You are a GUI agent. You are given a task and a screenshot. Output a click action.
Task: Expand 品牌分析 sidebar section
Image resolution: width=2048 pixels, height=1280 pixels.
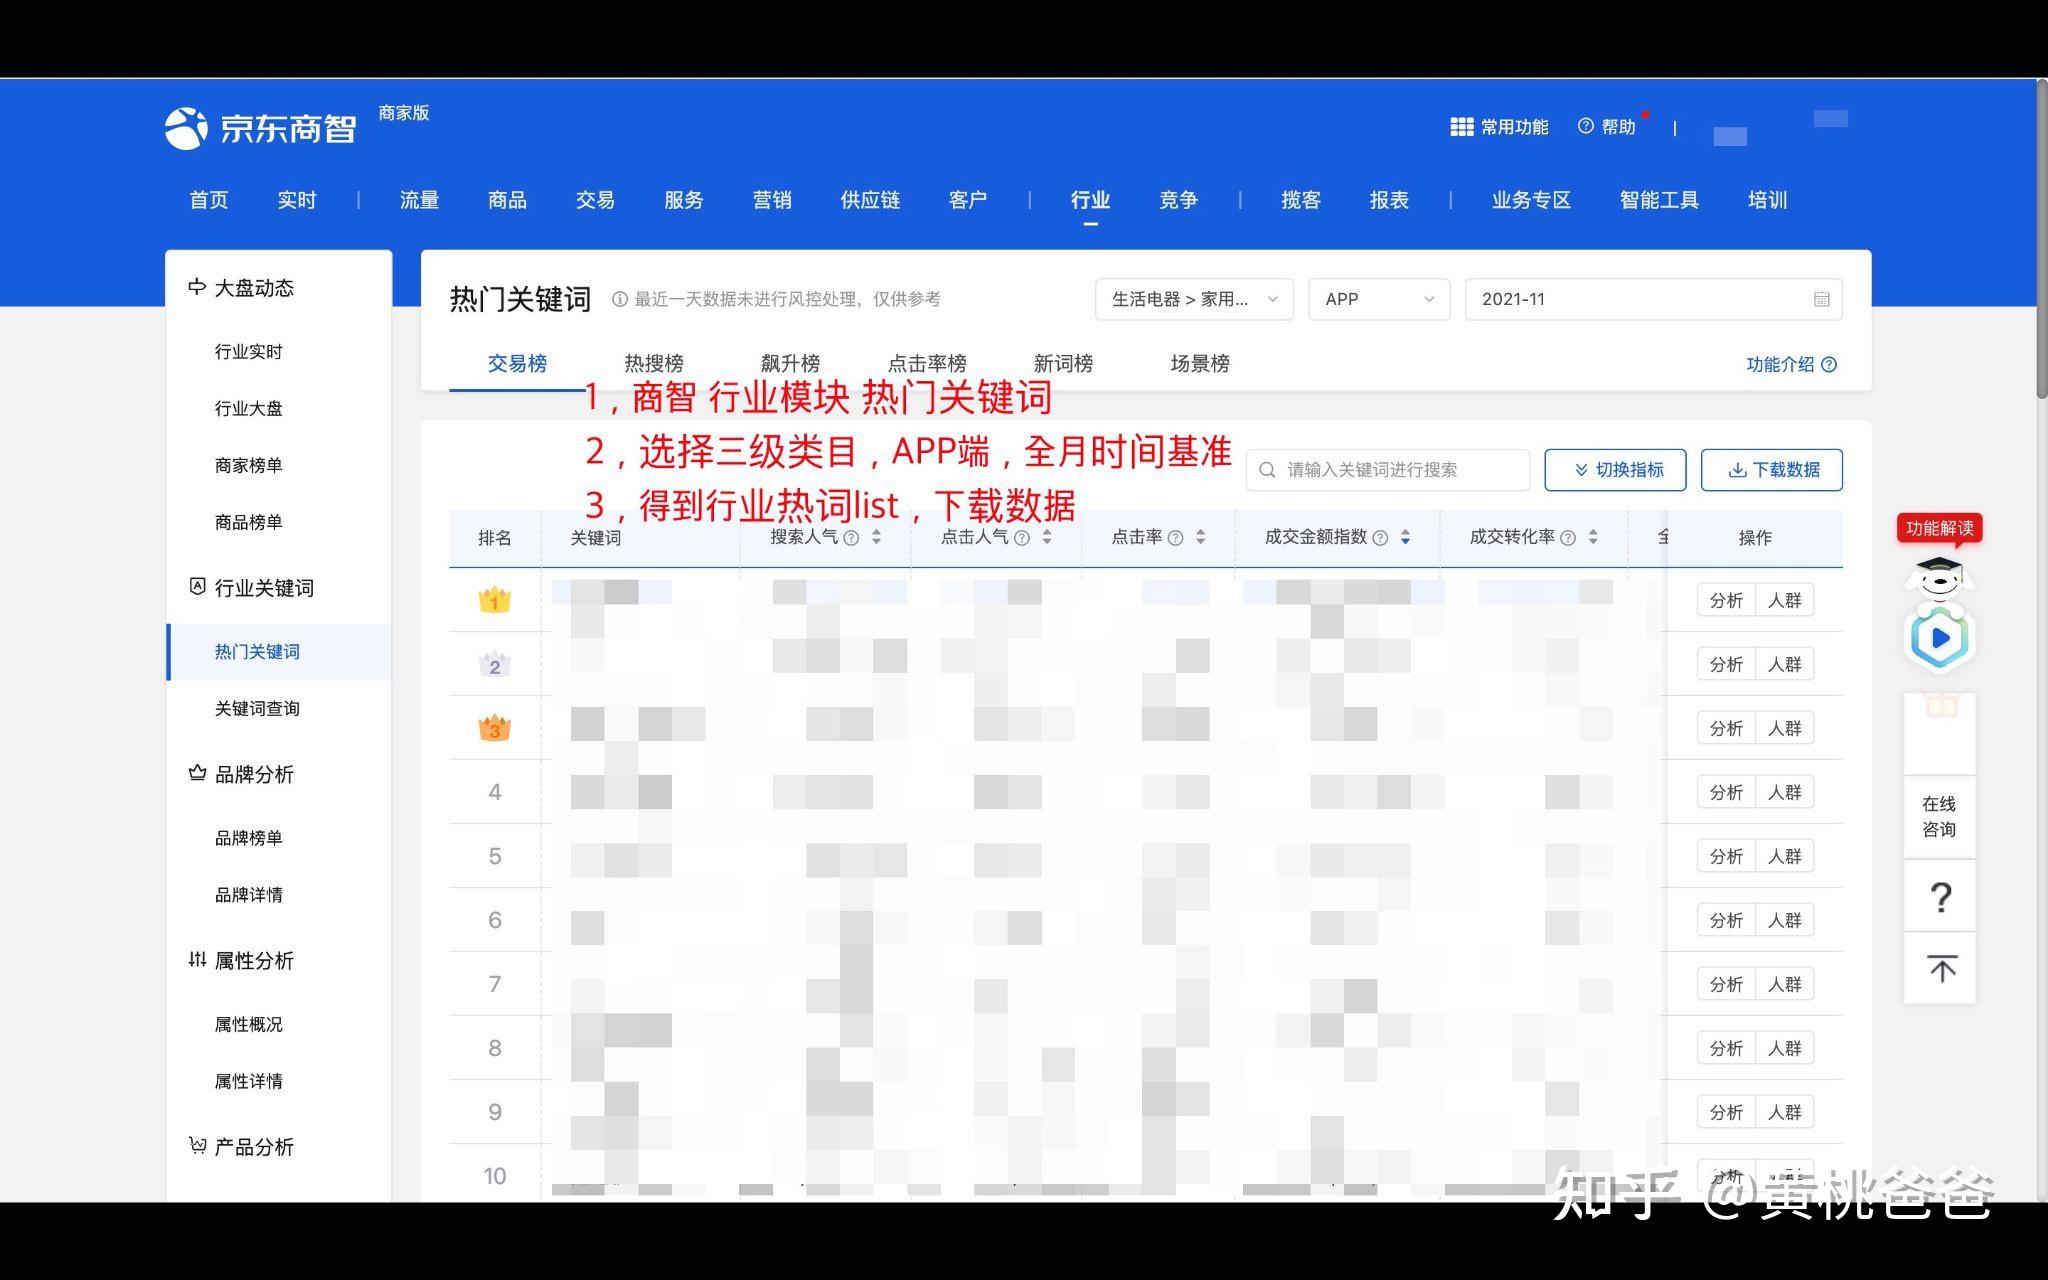[242, 774]
